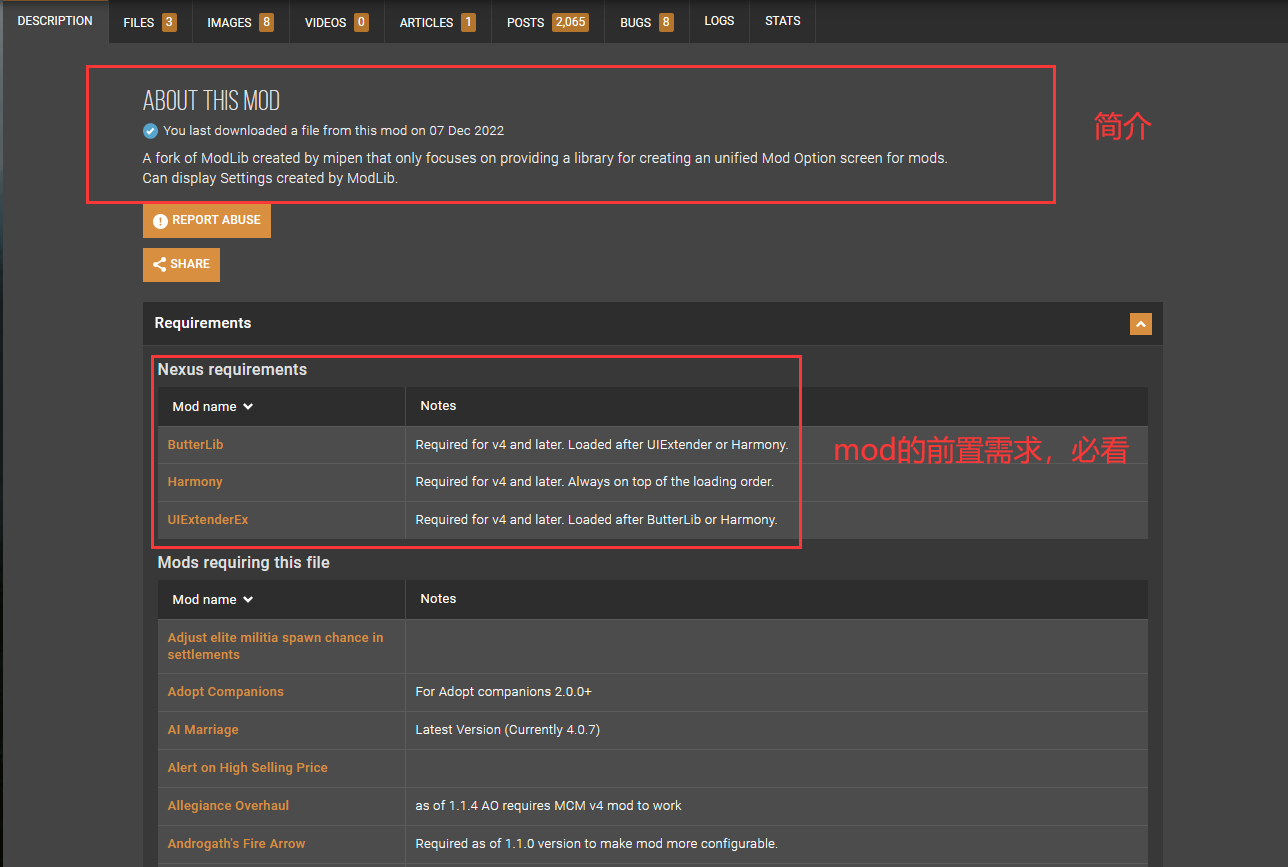The image size is (1288, 867).
Task: Open the Posts tab
Action: tap(548, 22)
